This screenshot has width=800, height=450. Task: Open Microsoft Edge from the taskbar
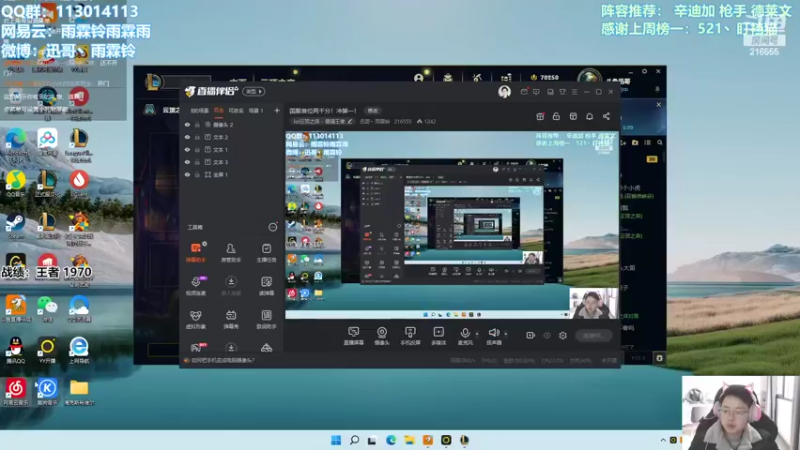click(x=391, y=440)
